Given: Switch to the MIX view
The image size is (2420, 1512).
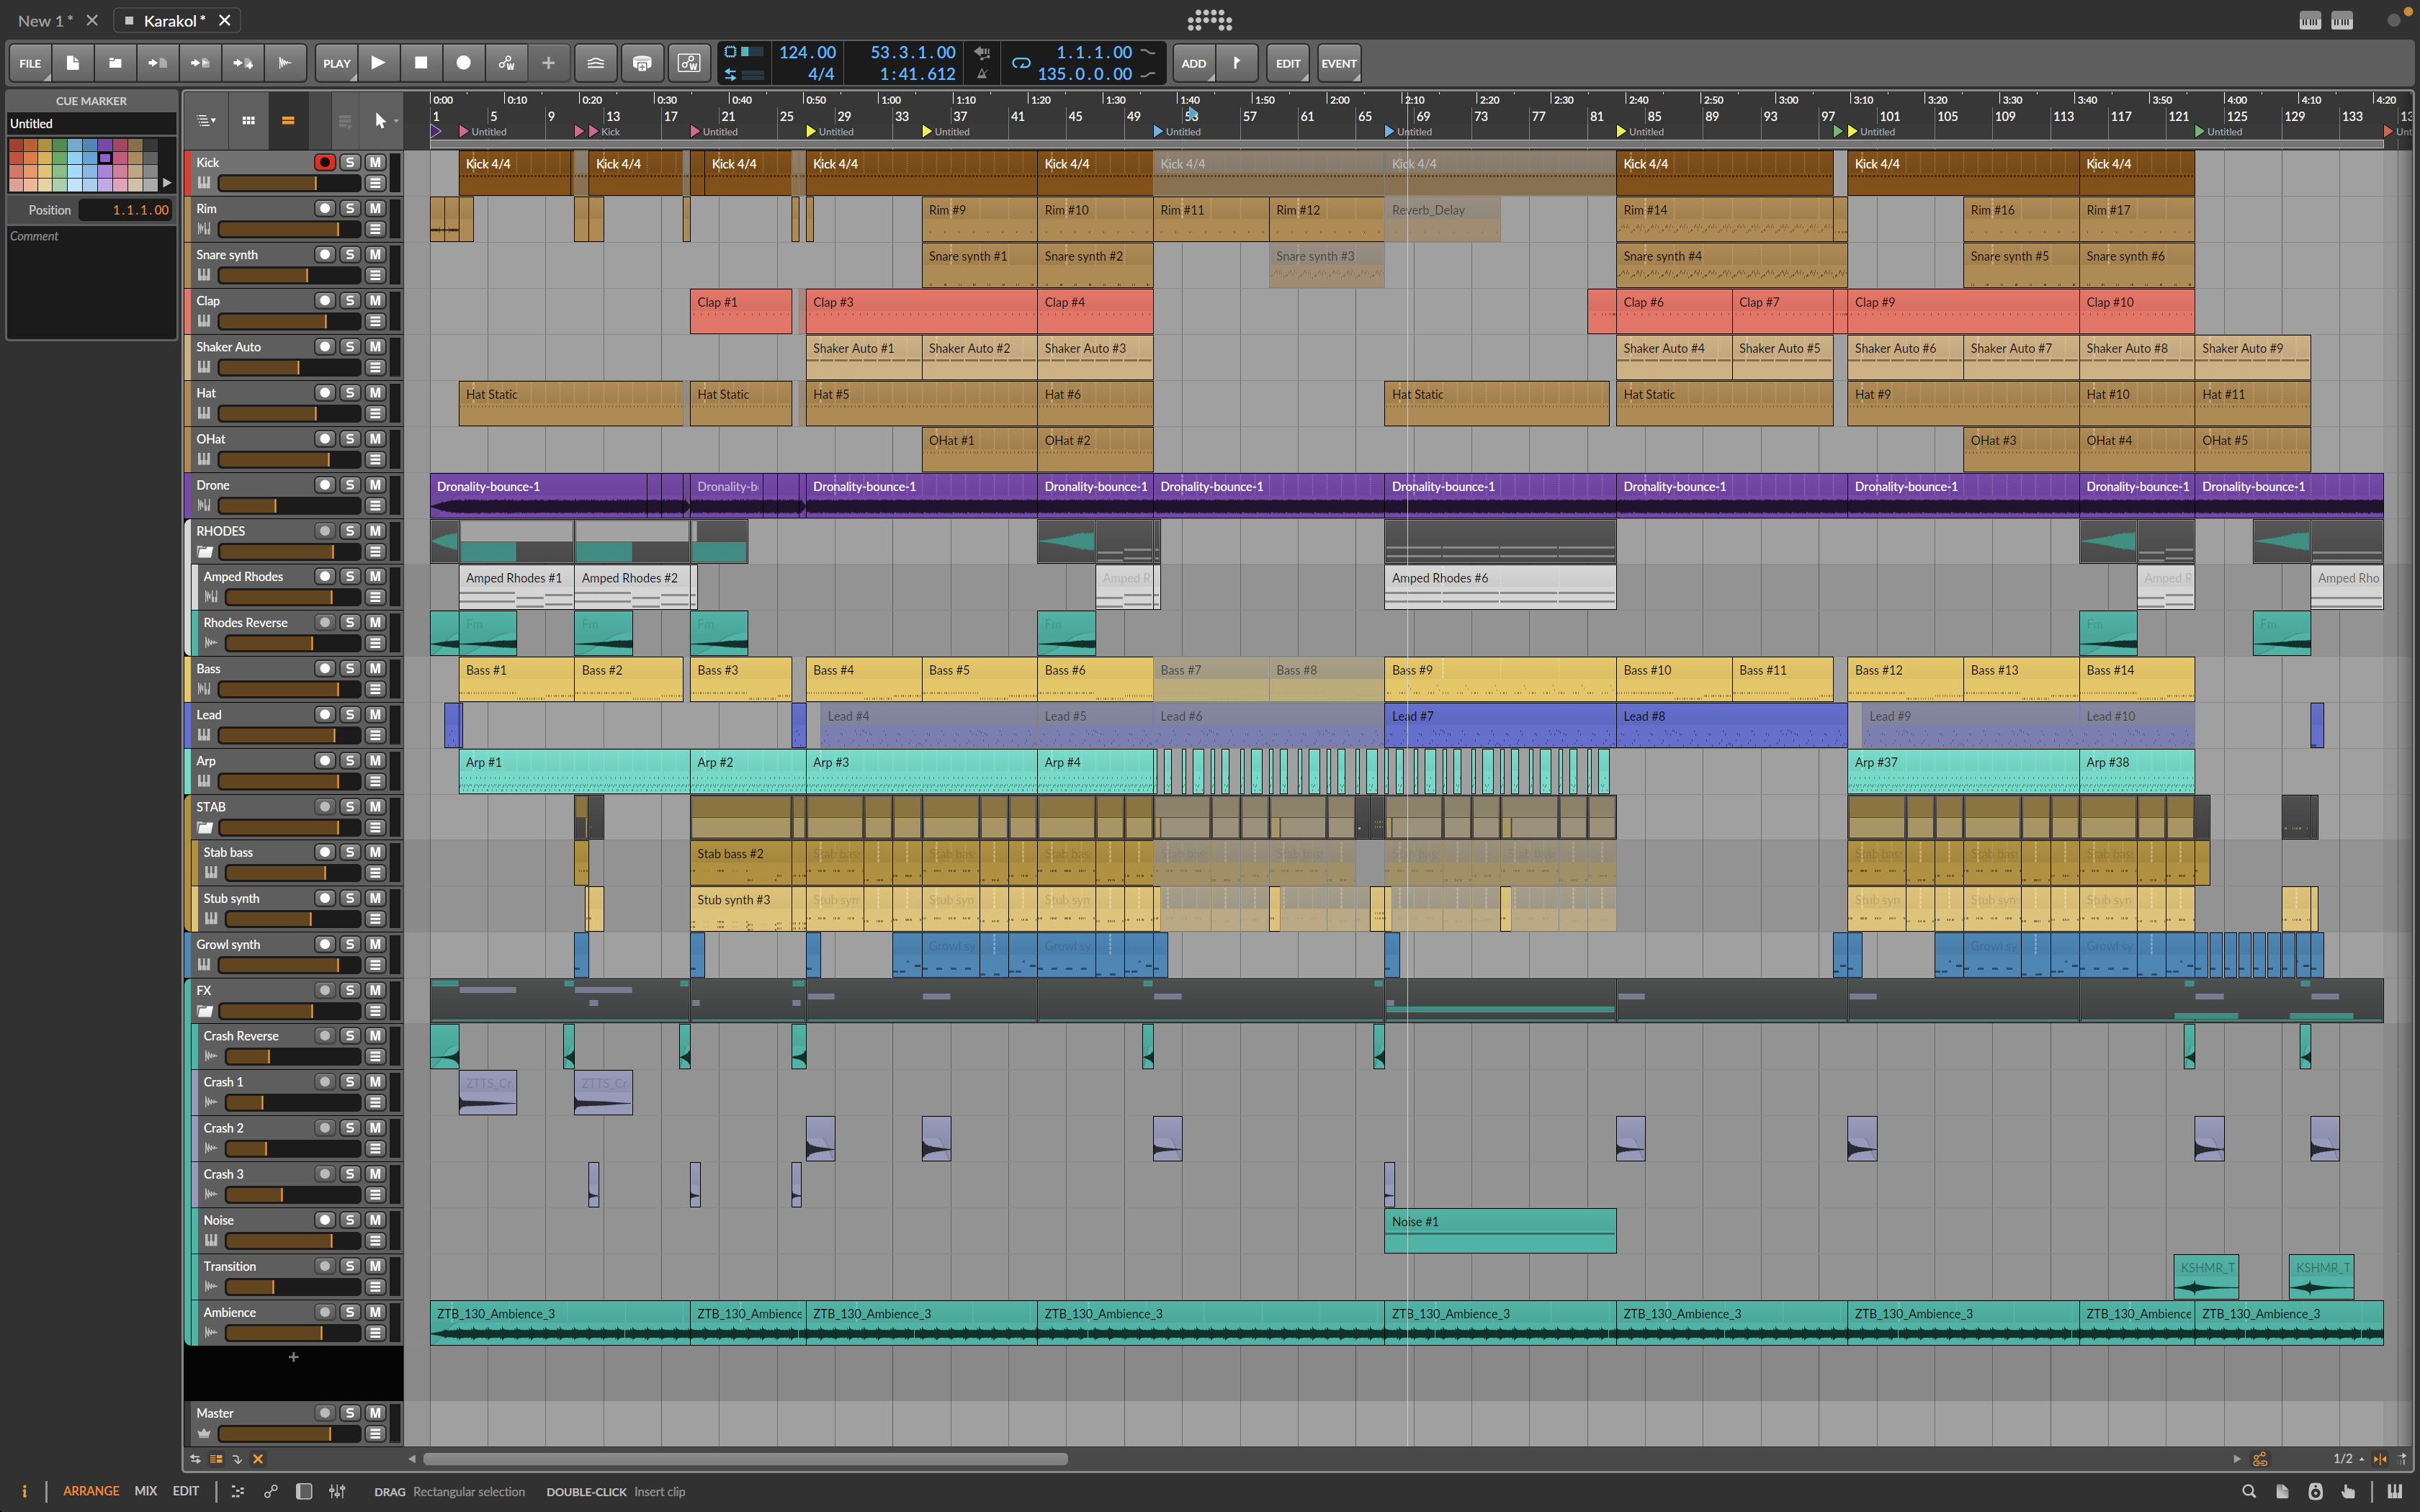Looking at the screenshot, I should 146,1491.
